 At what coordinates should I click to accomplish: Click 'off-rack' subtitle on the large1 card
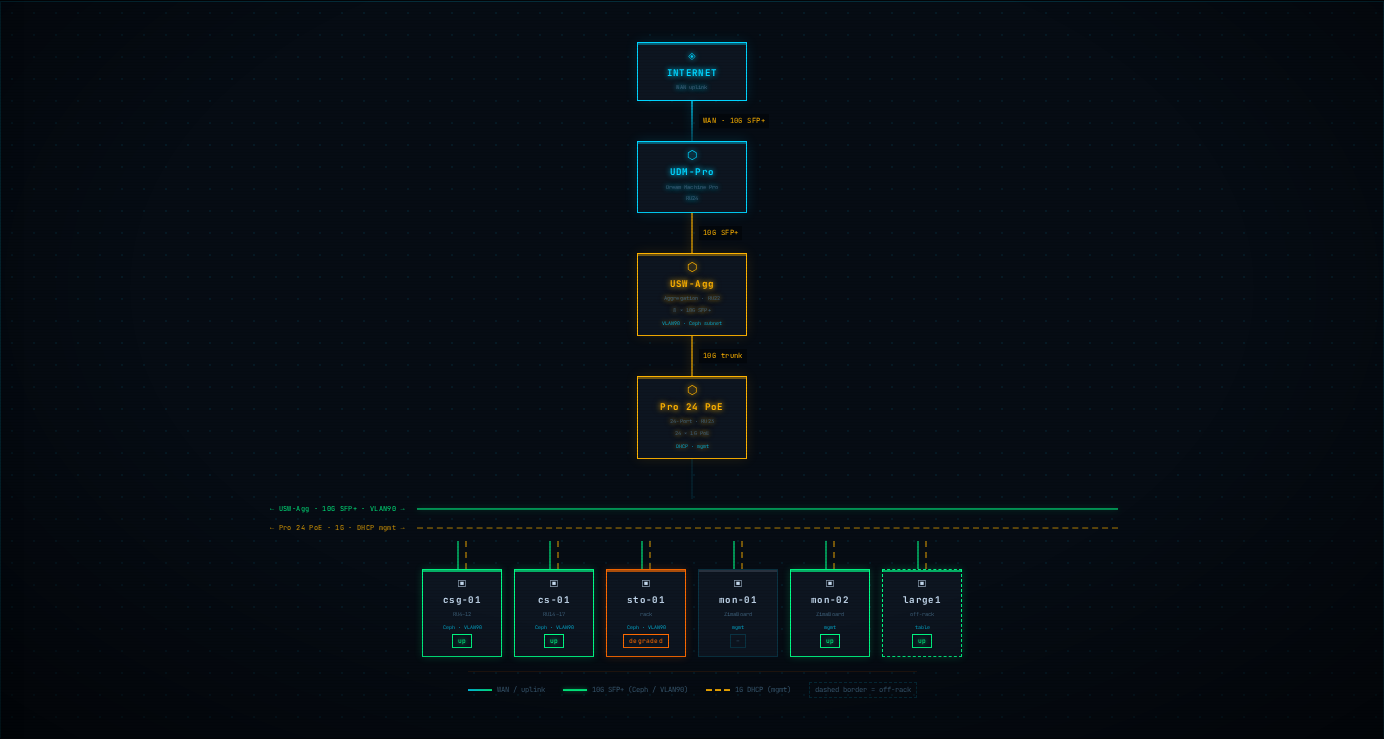[x=922, y=614]
